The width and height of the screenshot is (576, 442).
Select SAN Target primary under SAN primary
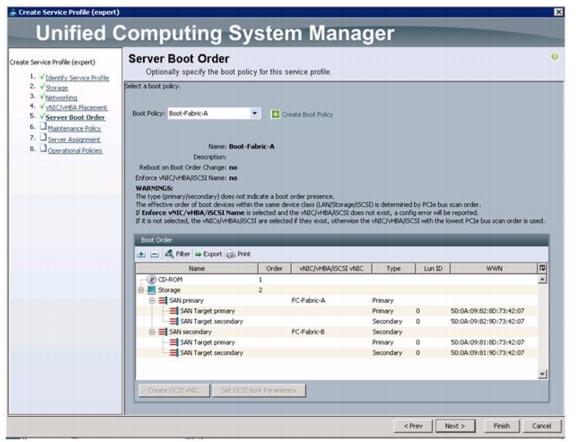point(337,311)
